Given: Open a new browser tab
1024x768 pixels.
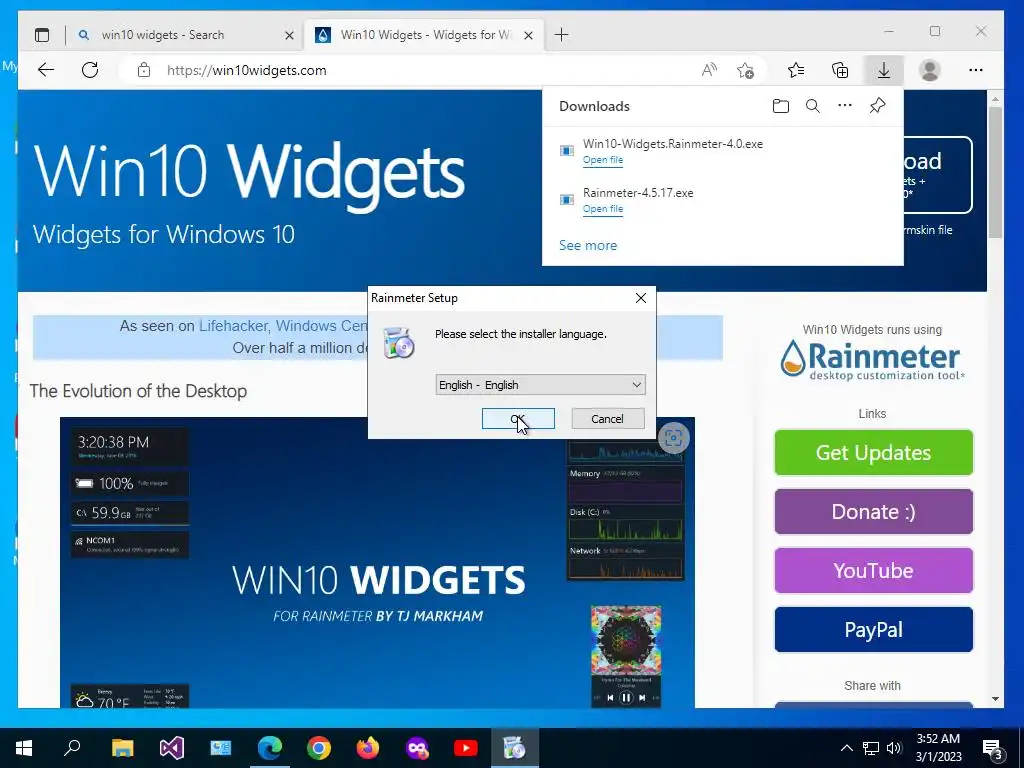Looking at the screenshot, I should coord(562,35).
